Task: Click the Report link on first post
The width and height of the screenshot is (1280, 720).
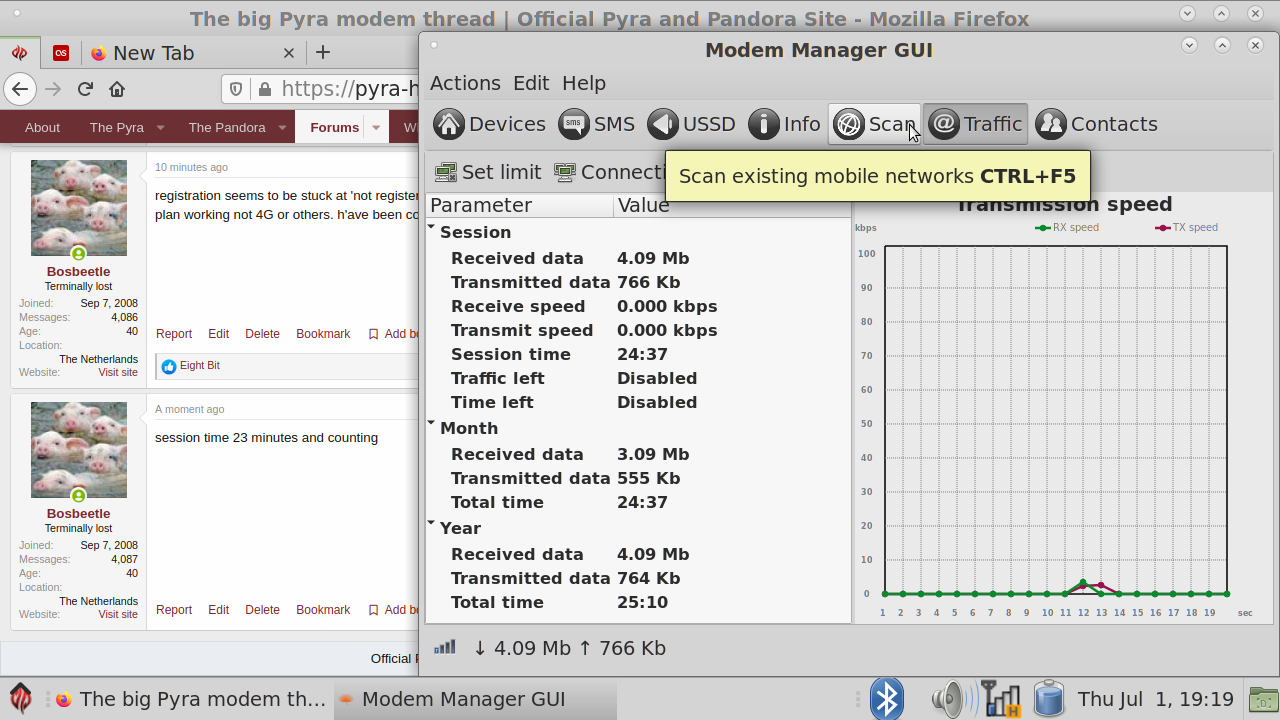Action: click(x=174, y=334)
